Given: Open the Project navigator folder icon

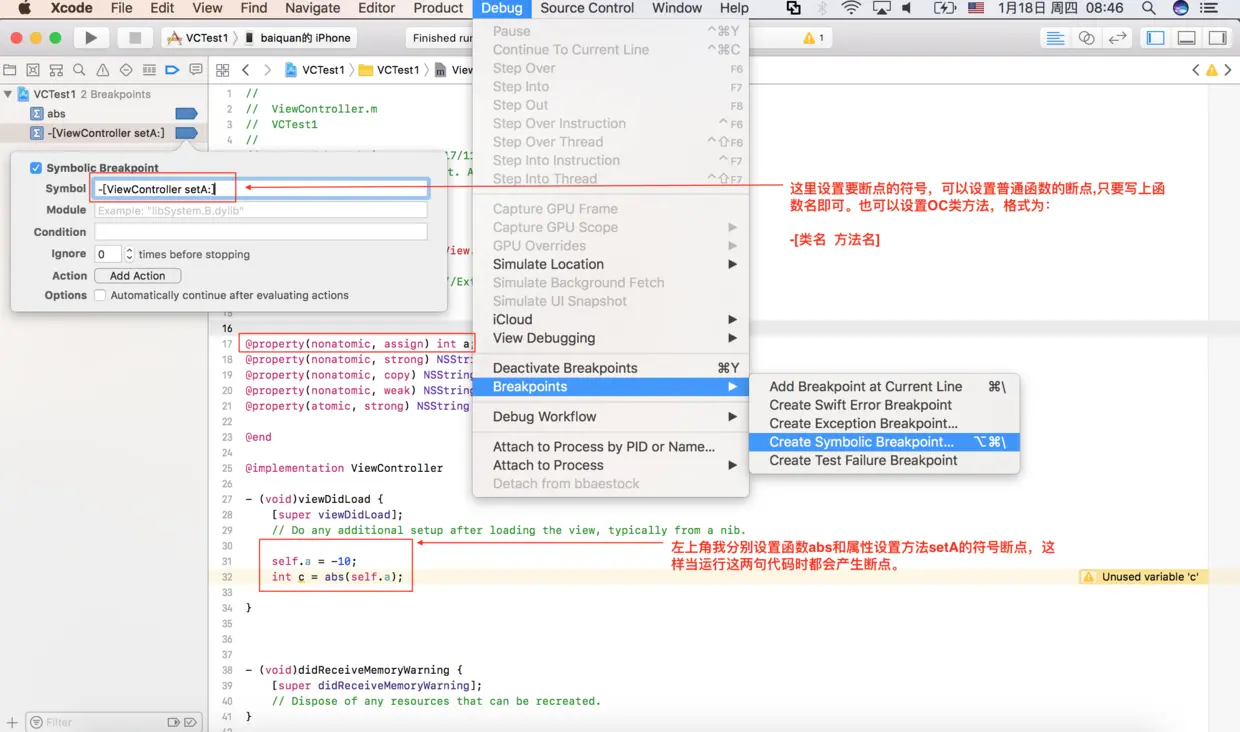Looking at the screenshot, I should (10, 70).
